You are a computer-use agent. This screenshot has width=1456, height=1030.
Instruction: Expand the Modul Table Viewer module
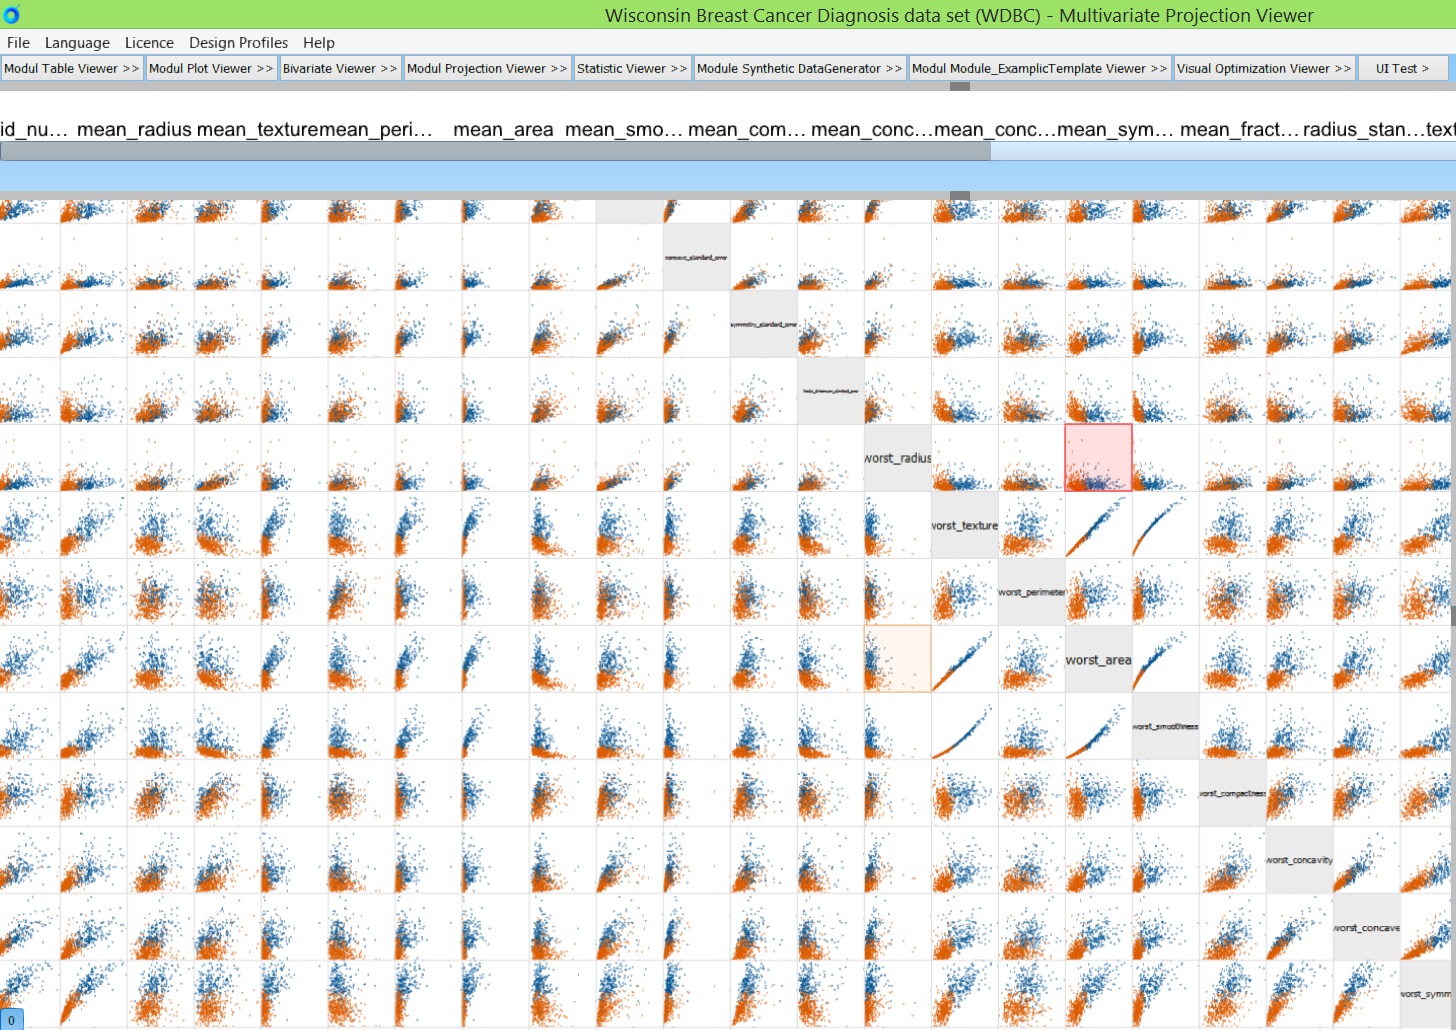72,69
